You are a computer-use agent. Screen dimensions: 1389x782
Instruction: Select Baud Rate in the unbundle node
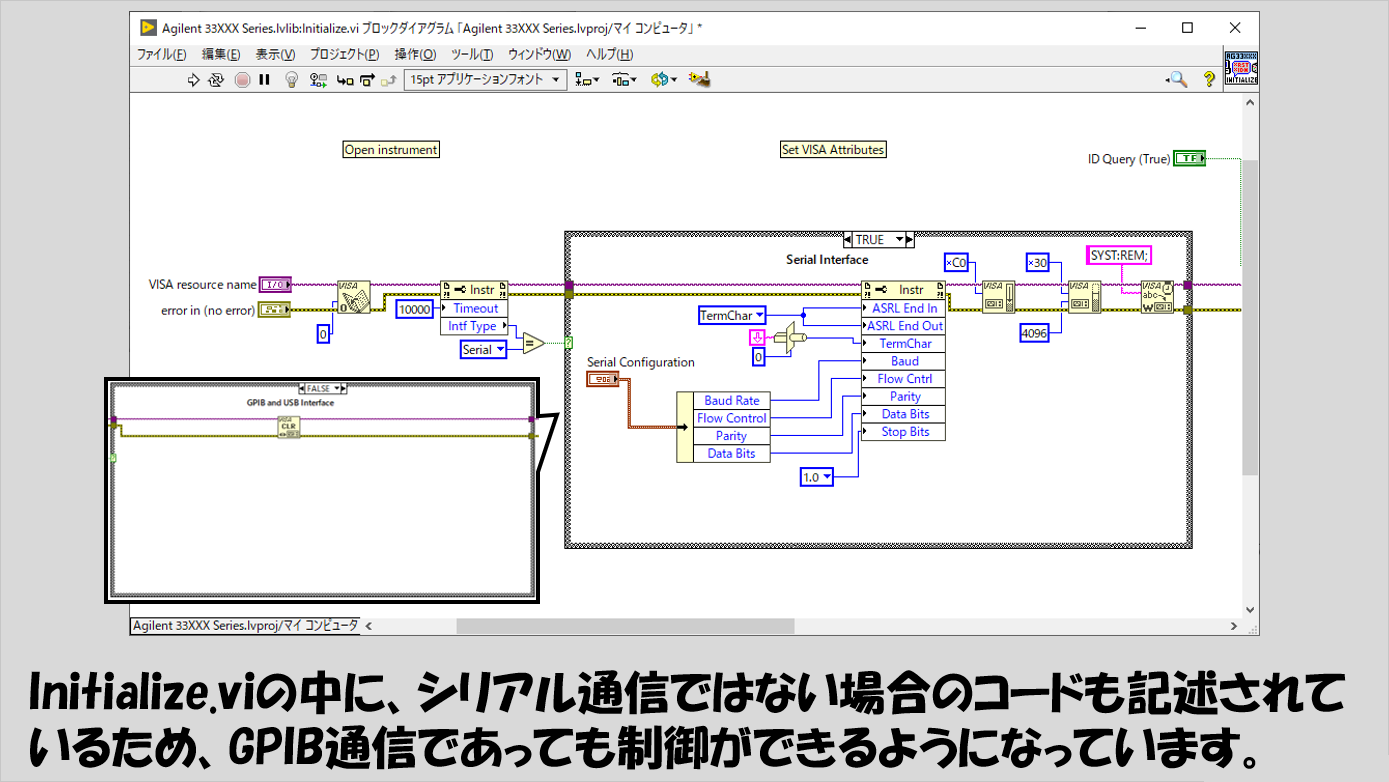coord(732,400)
